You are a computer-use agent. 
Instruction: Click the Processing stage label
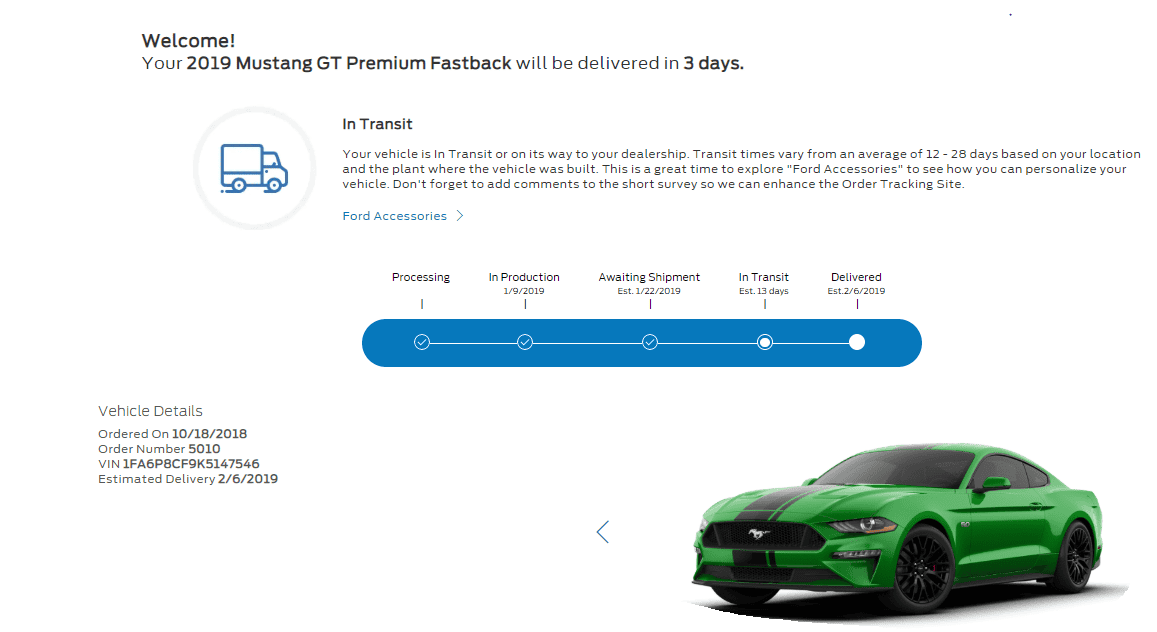click(421, 277)
